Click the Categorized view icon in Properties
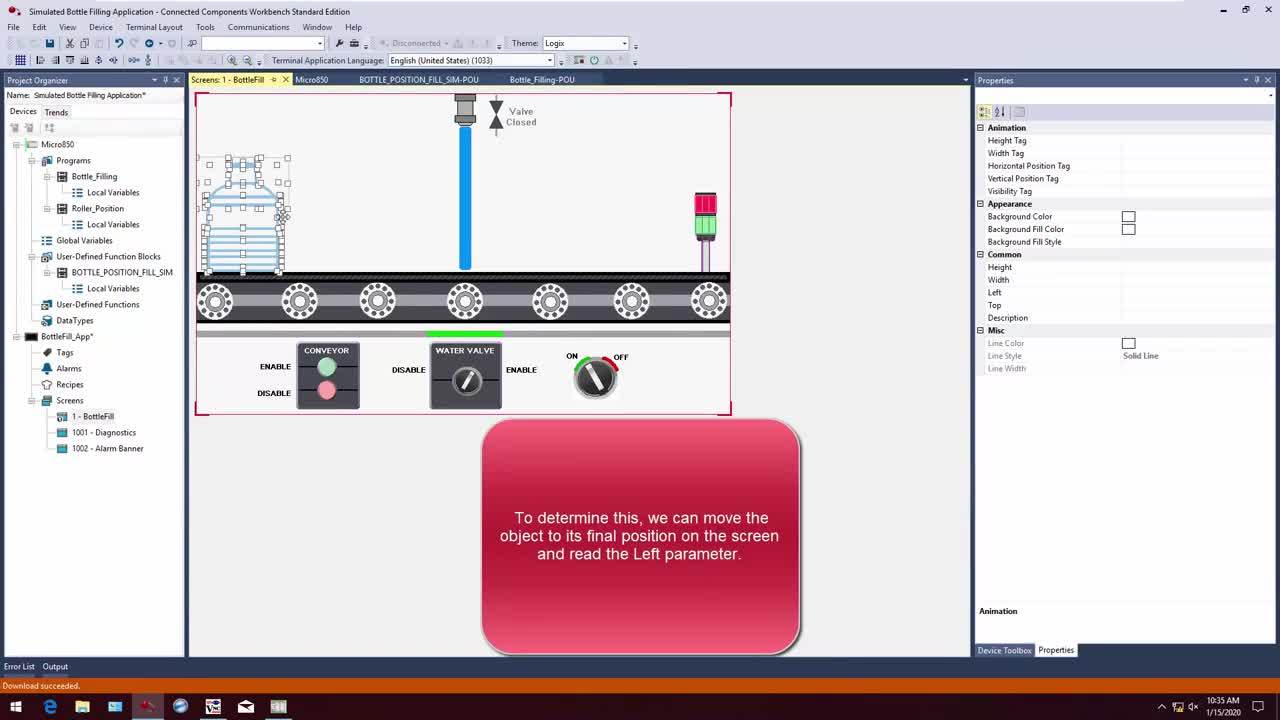The image size is (1280, 720). [x=985, y=112]
